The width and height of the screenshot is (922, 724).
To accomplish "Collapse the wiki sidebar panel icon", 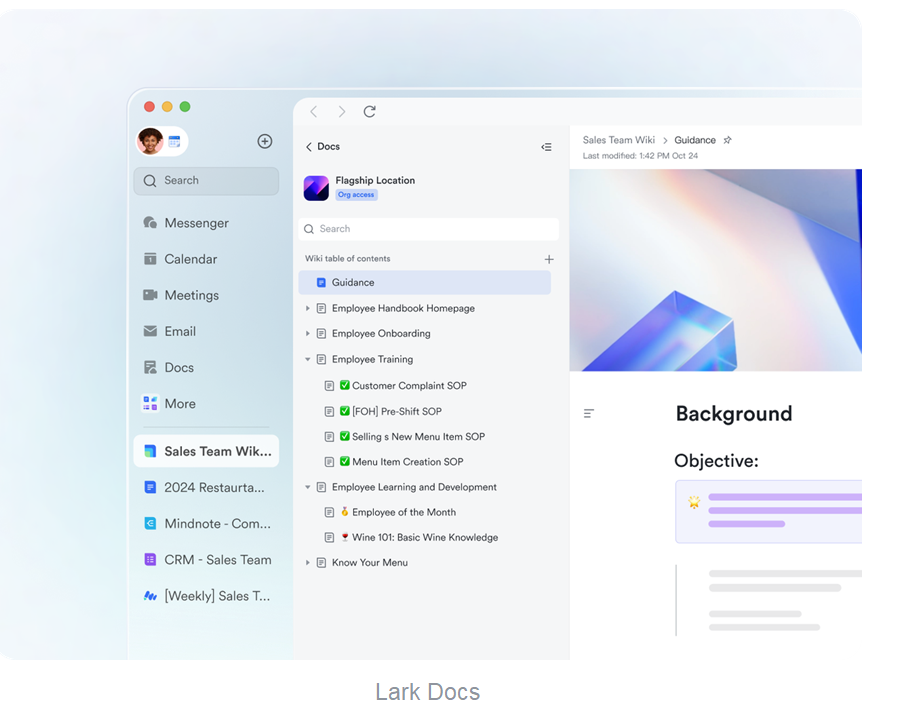I will [x=546, y=147].
